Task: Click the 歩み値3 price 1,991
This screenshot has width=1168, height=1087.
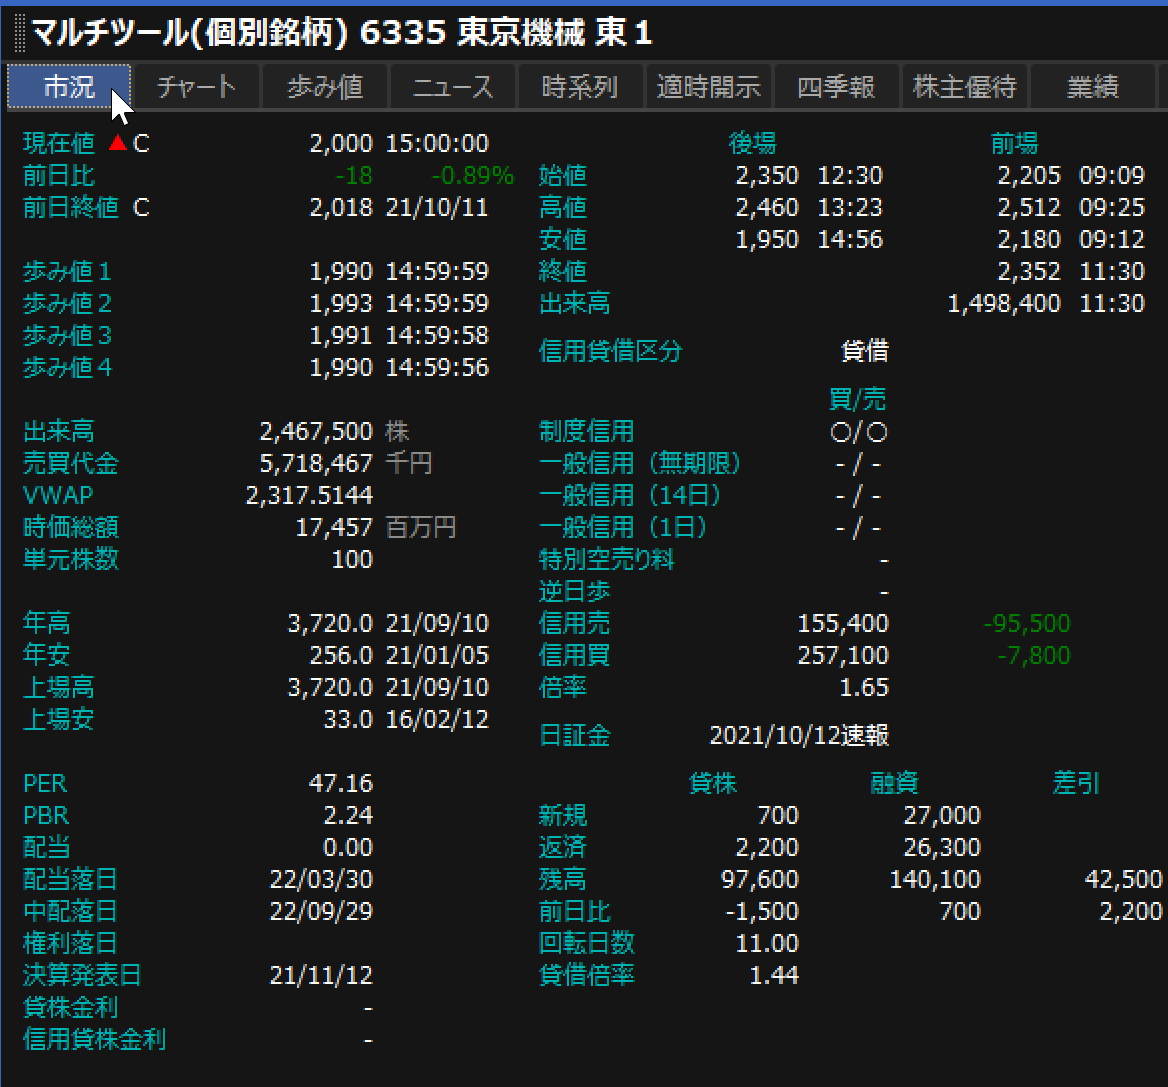Action: (340, 335)
